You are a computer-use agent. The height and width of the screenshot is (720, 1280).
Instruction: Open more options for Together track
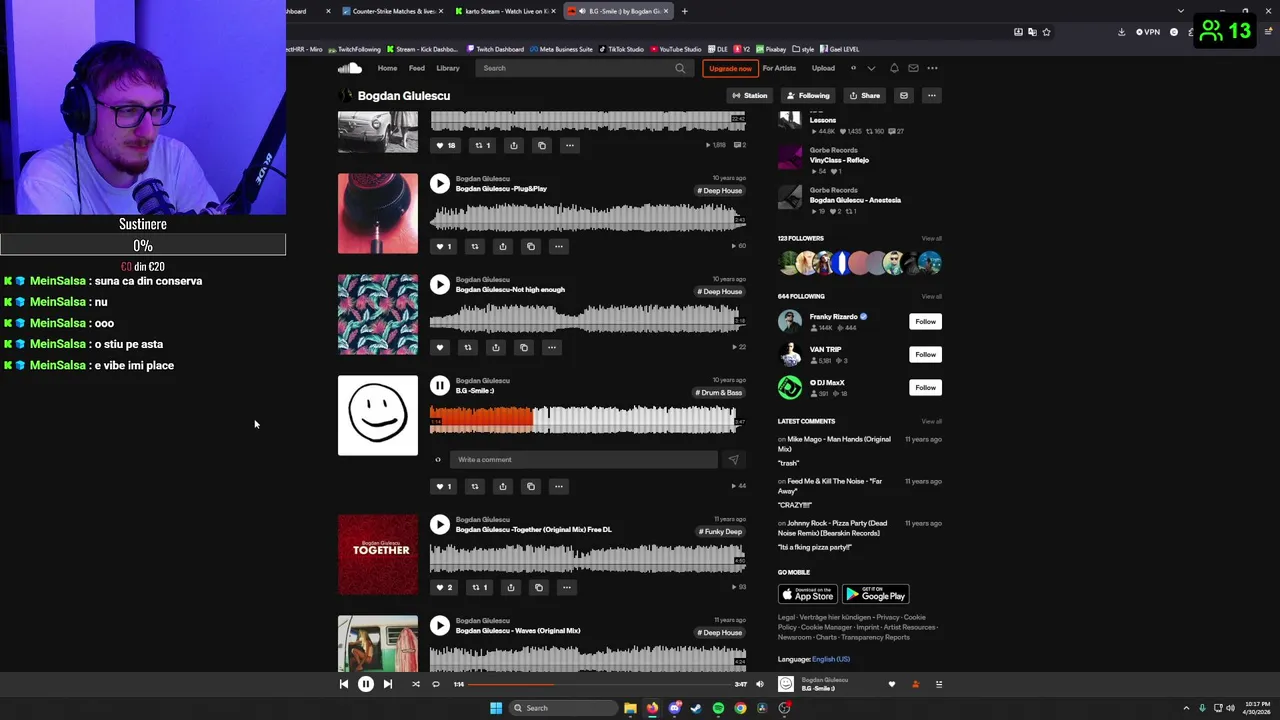(x=566, y=587)
